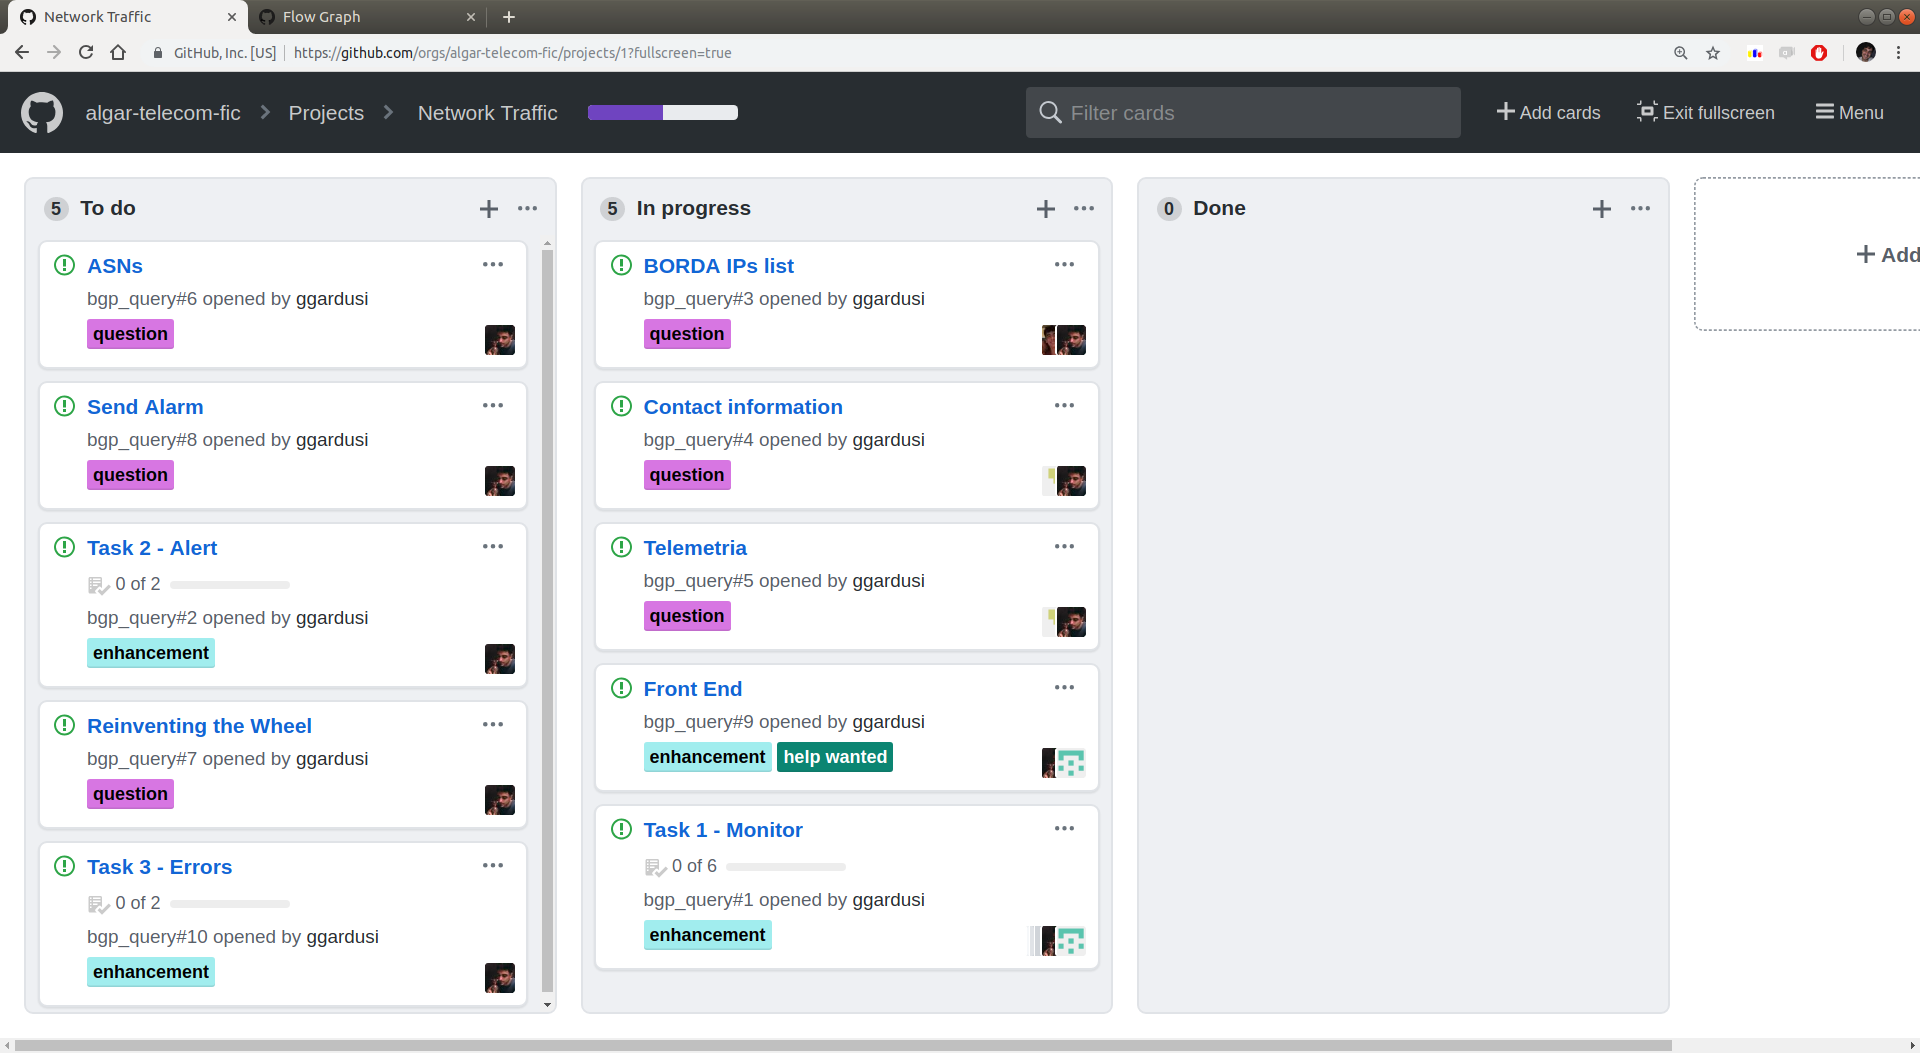The image size is (1920, 1053).
Task: Open the Telemetria issue link
Action: (x=694, y=548)
